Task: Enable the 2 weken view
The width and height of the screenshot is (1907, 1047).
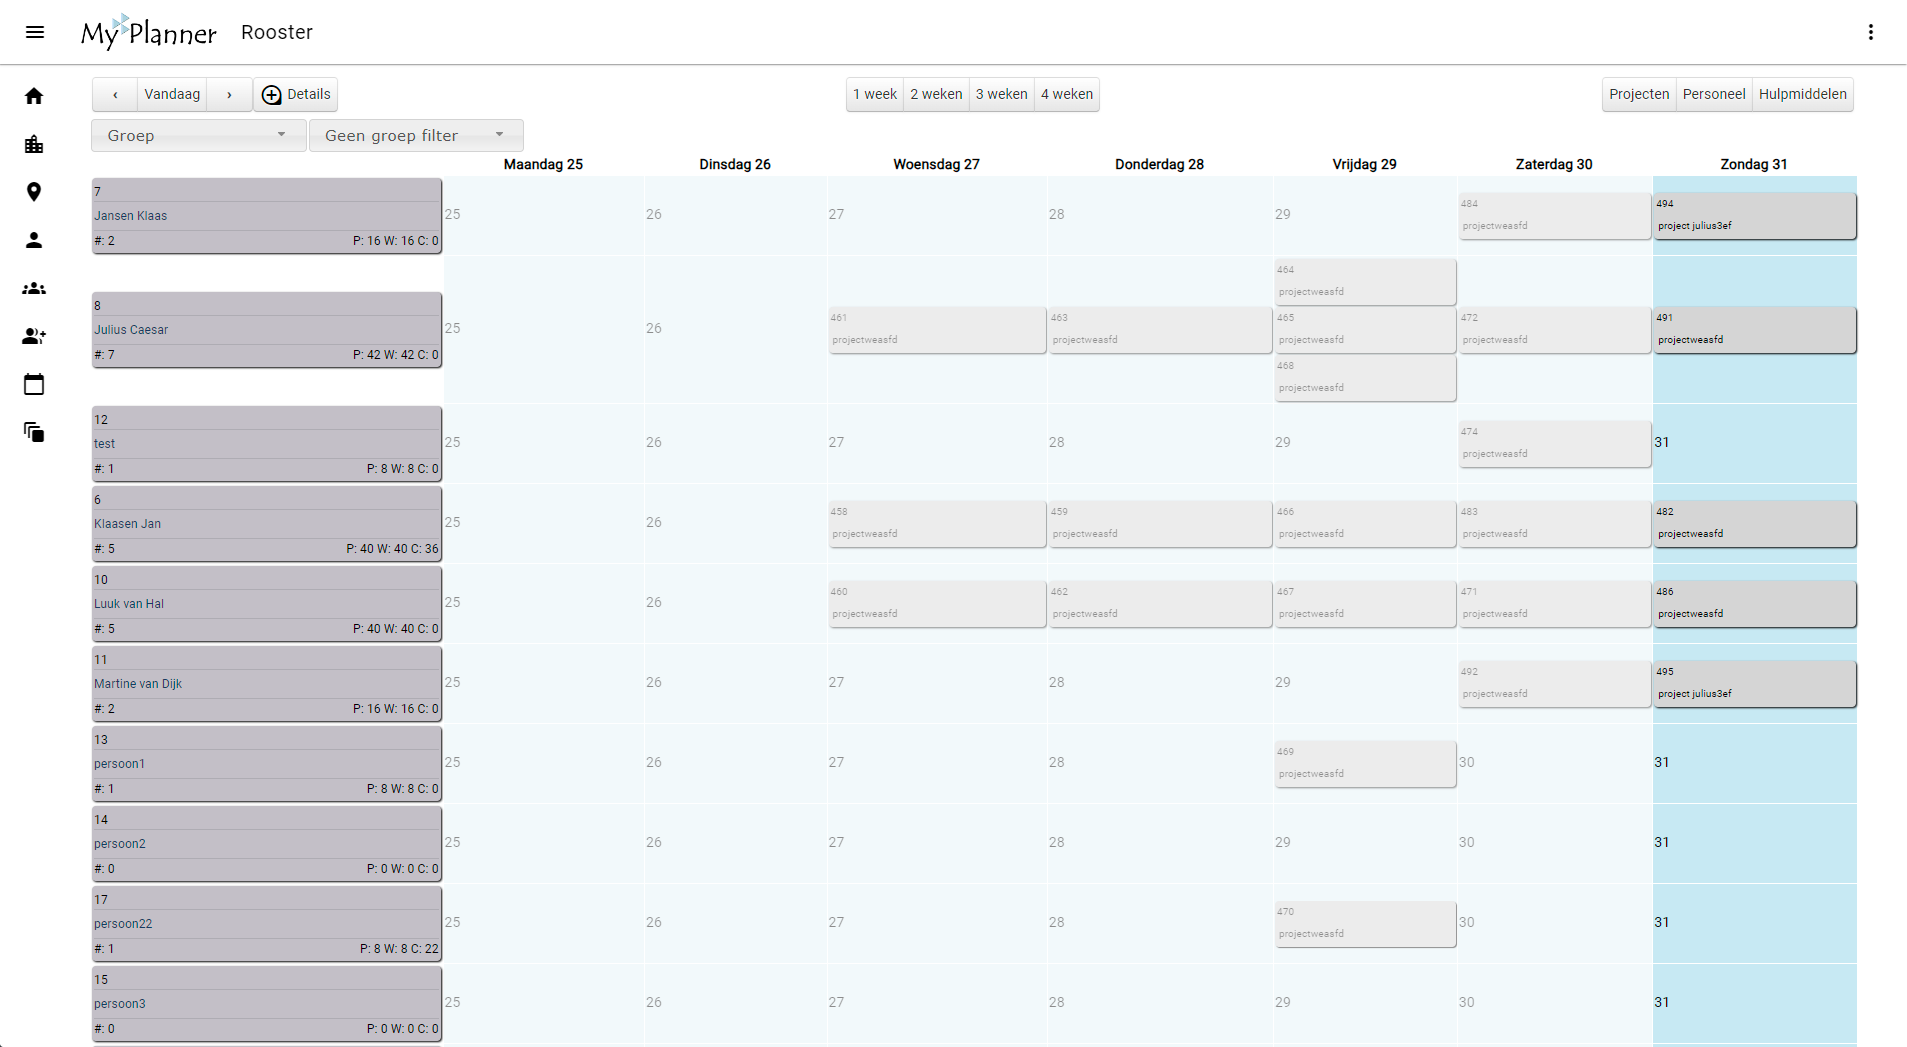Action: (936, 94)
